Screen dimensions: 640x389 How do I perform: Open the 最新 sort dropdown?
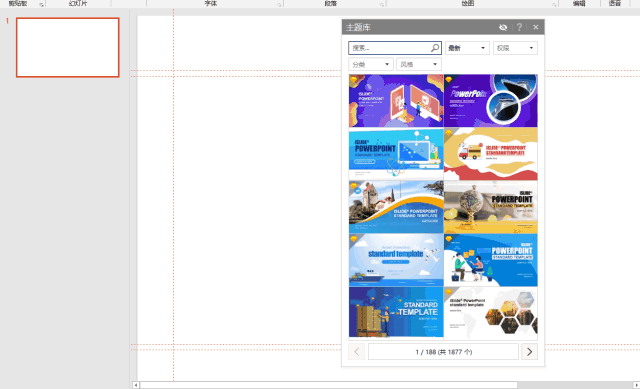tap(467, 48)
